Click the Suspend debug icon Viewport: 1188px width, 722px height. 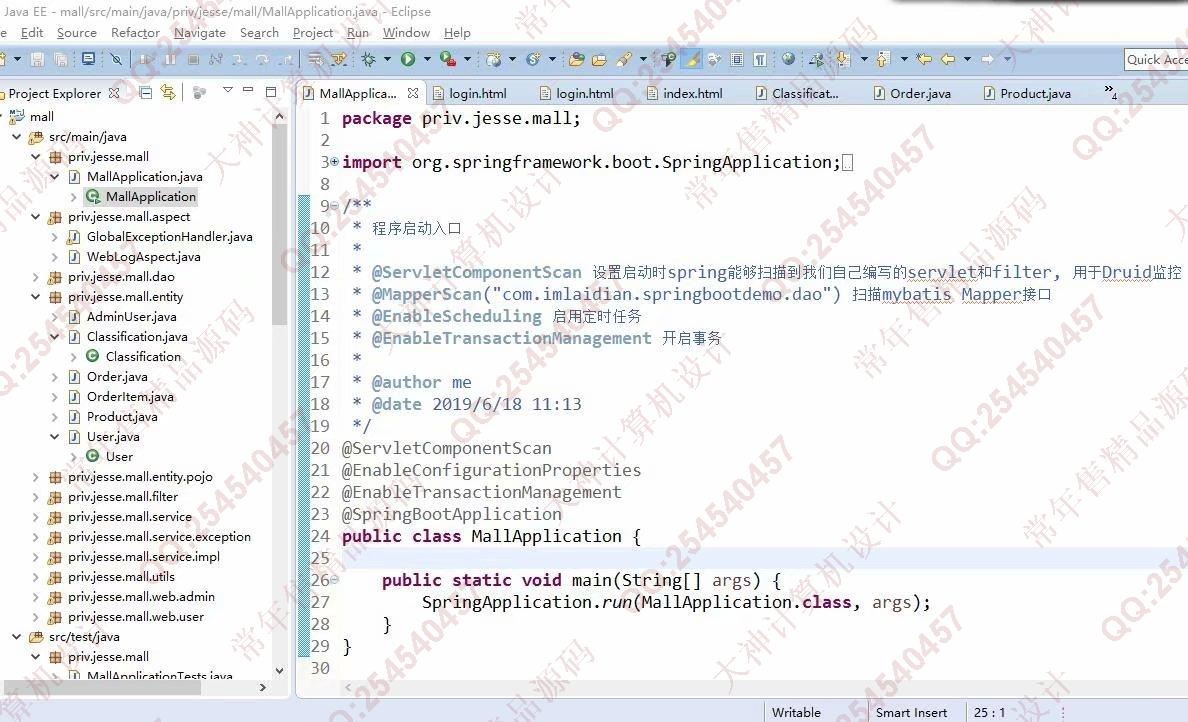click(x=170, y=59)
